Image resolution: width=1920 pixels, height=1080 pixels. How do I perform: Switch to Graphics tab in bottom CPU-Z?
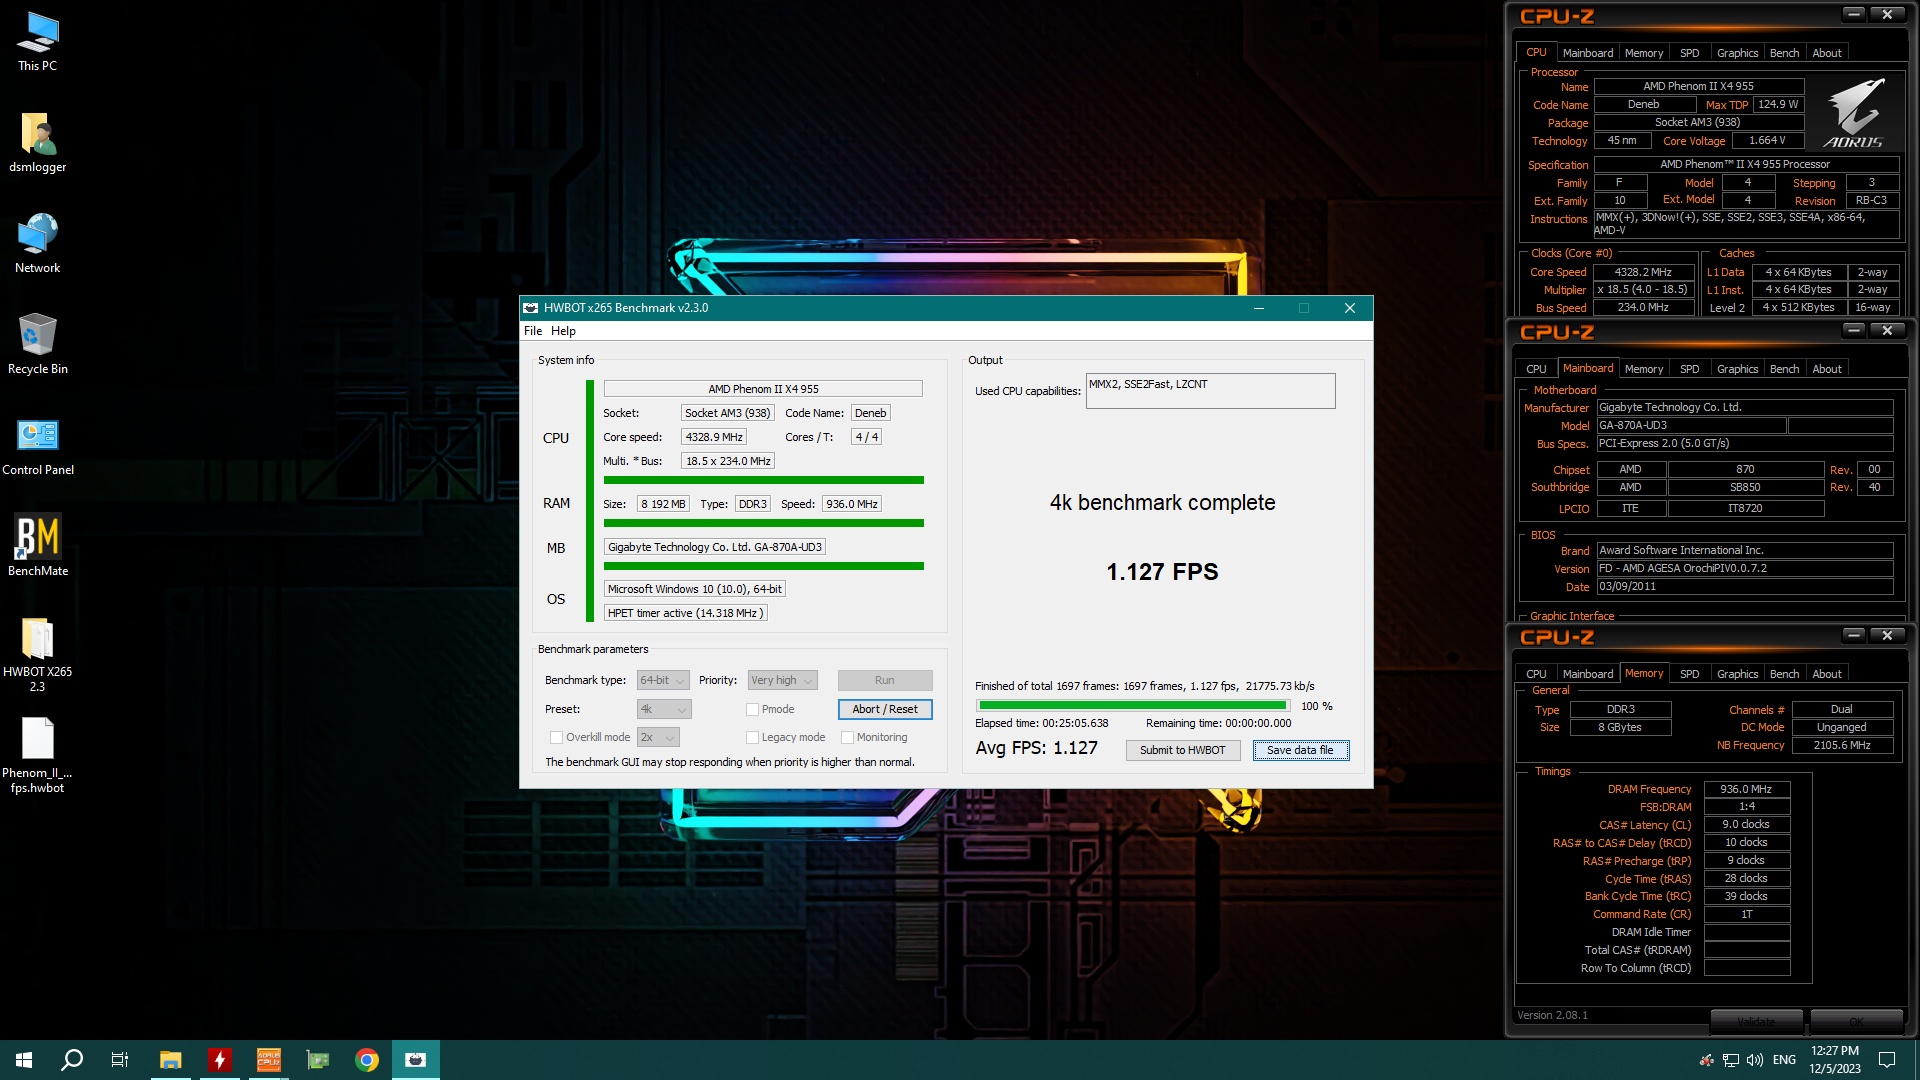(x=1737, y=674)
